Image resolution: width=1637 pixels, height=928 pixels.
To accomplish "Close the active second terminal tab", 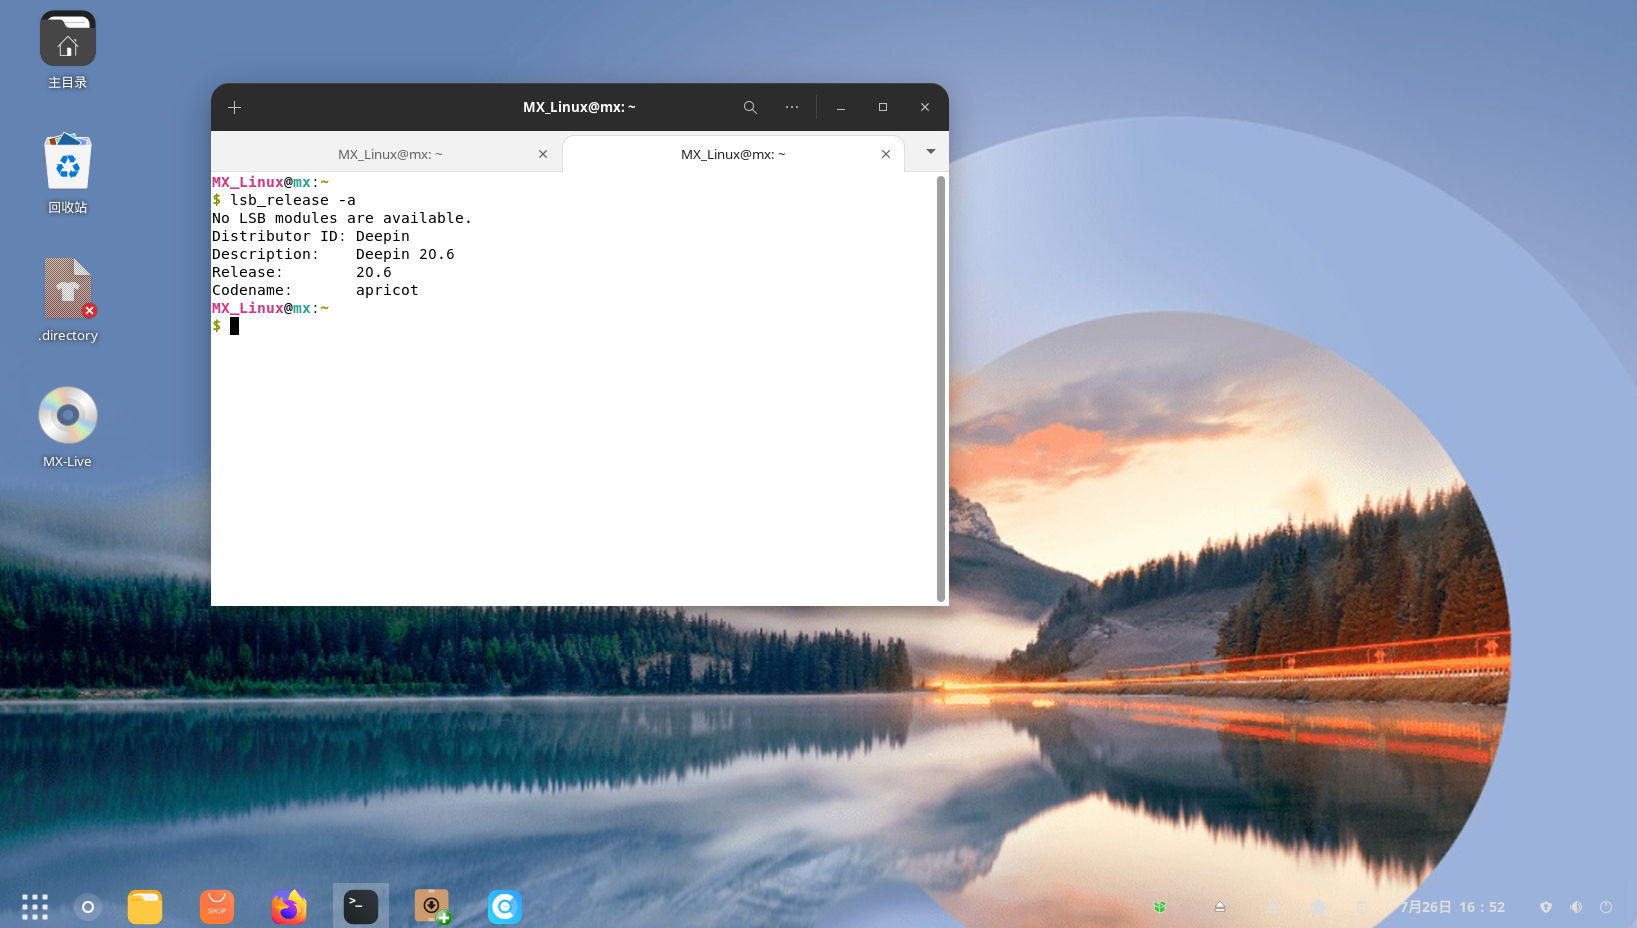I will tap(886, 154).
